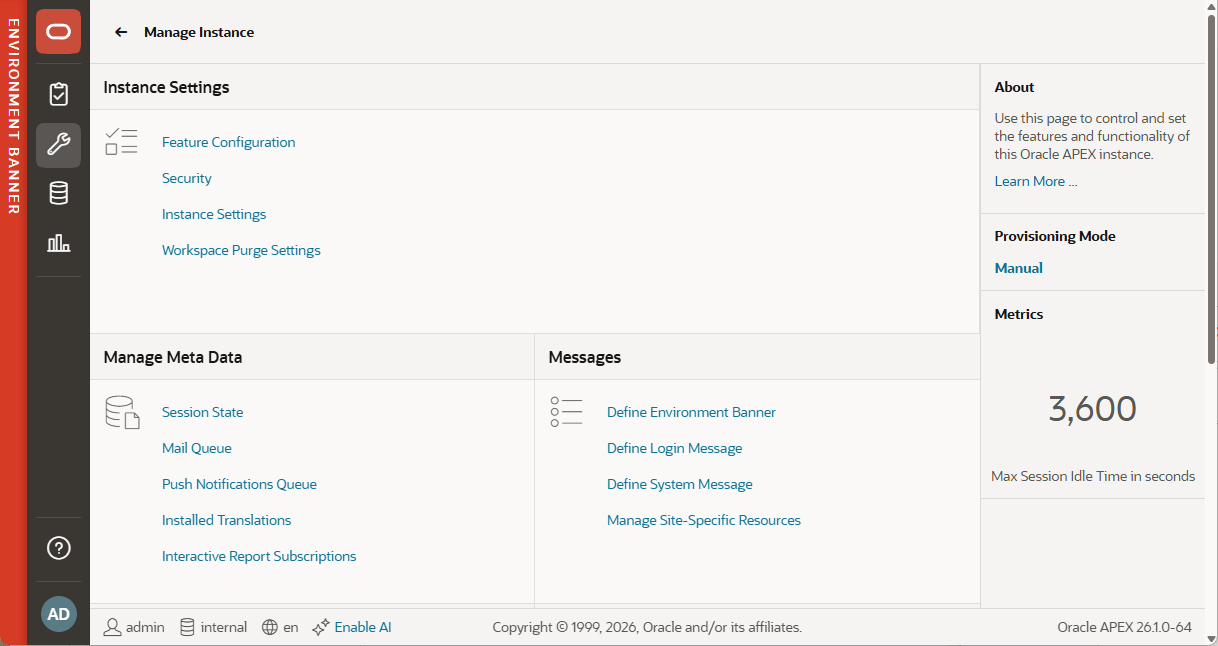Open the Instance Settings link
Image resolution: width=1218 pixels, height=646 pixels.
(214, 214)
